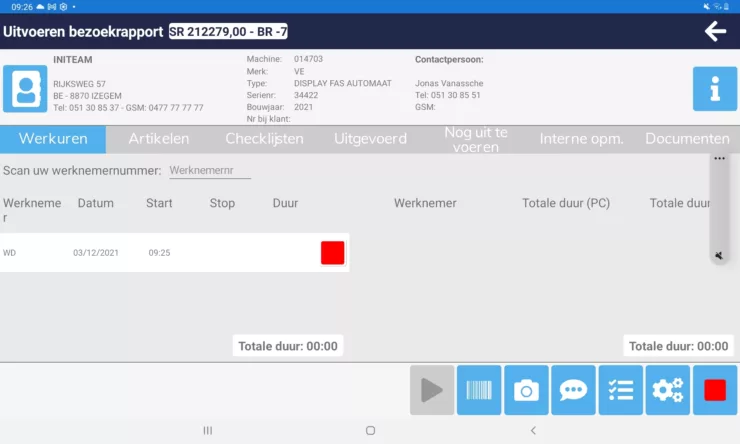Tap the Android home button
The height and width of the screenshot is (444, 740).
tap(370, 430)
